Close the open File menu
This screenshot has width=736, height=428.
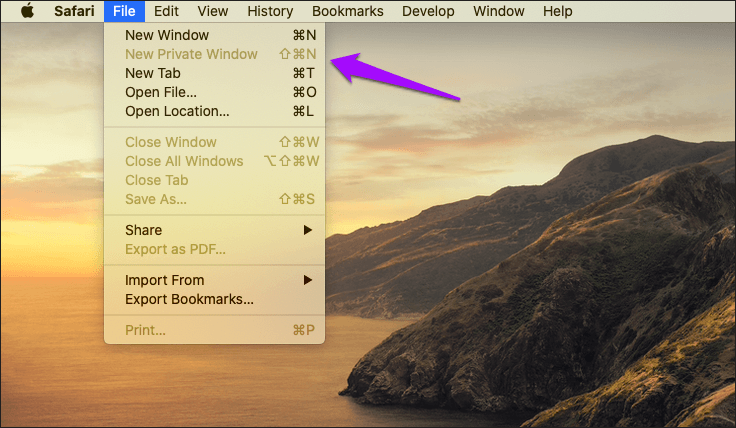point(124,11)
